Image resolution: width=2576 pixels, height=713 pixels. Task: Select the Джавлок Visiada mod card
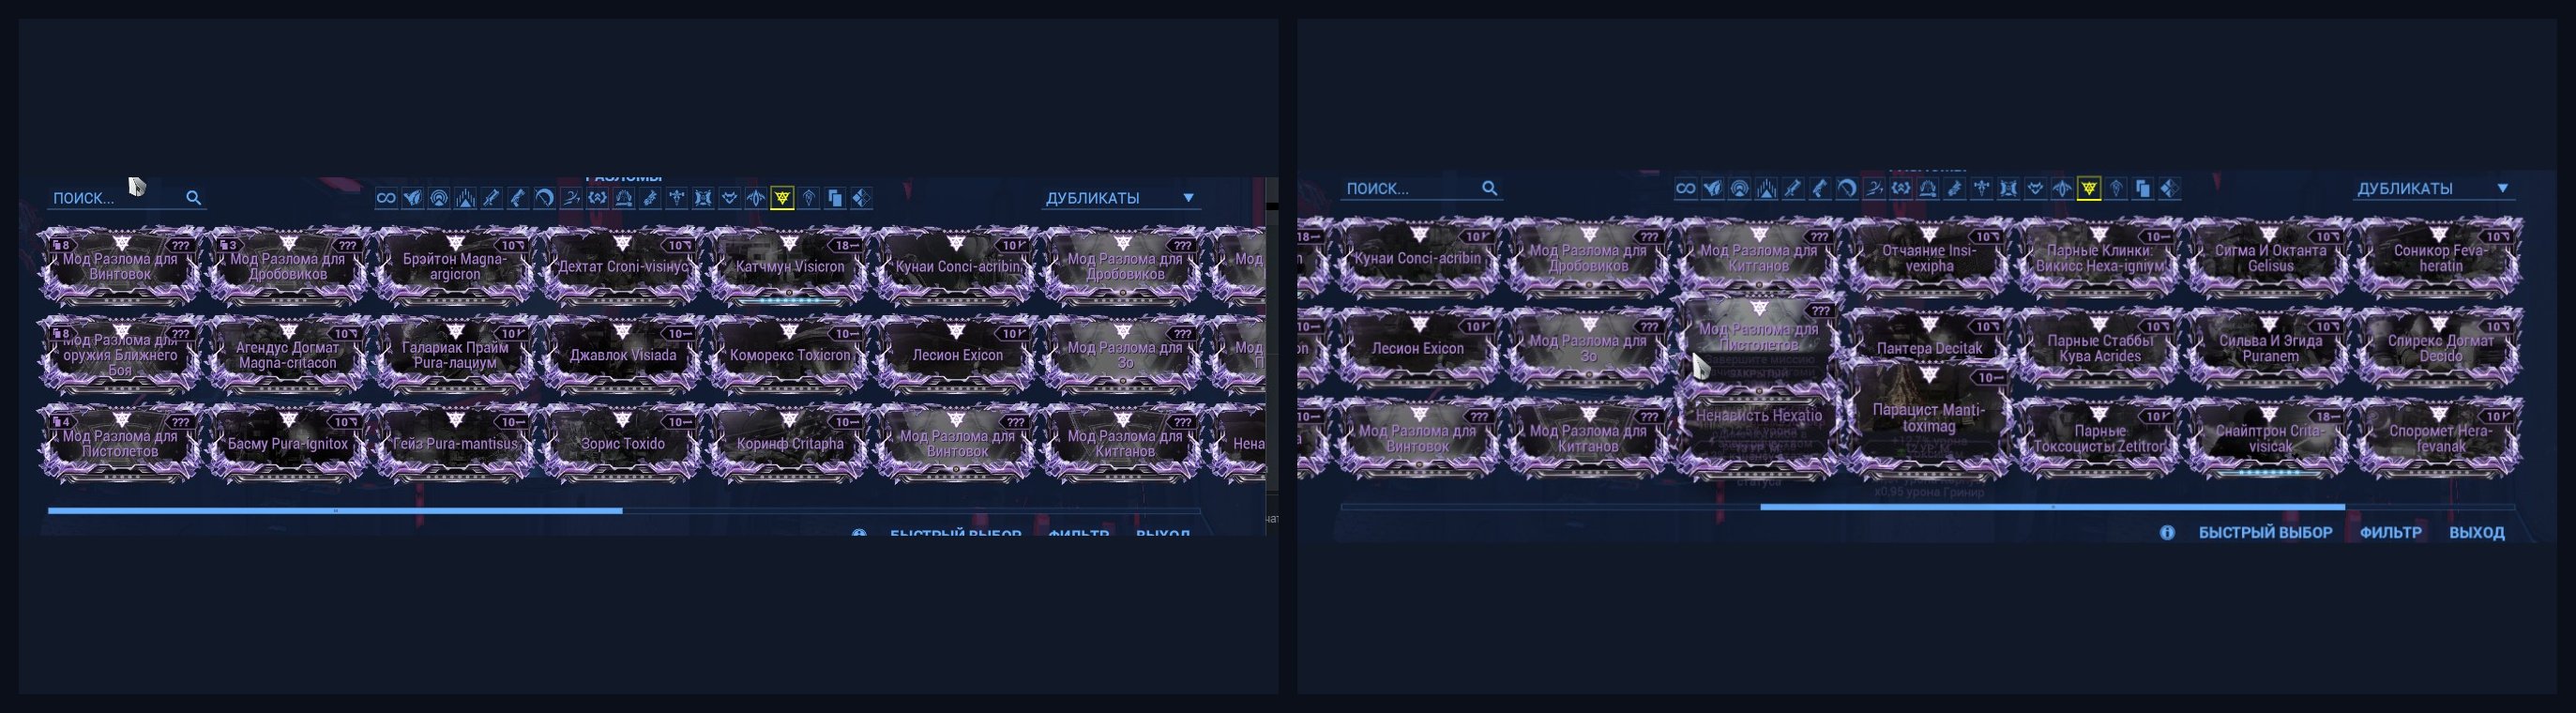[623, 355]
